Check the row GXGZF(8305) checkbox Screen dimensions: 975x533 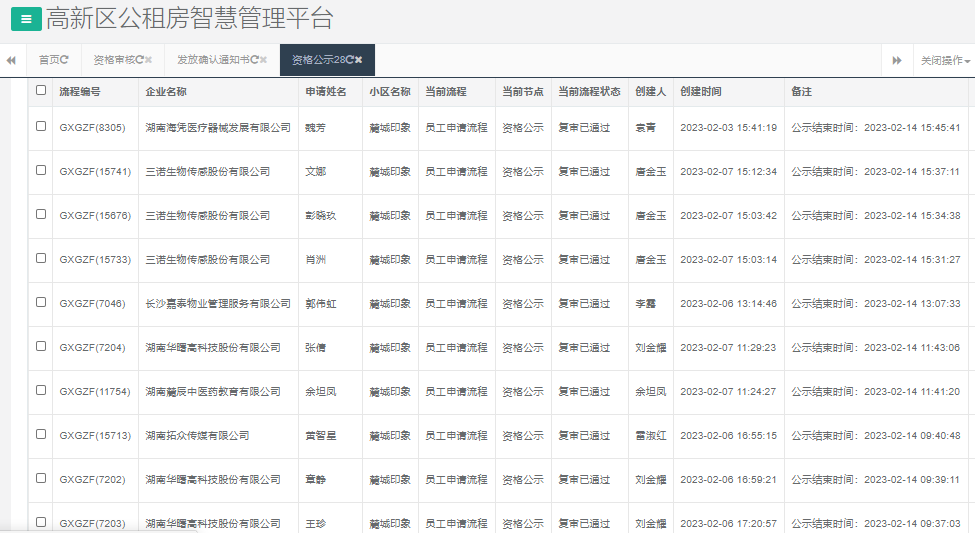41,126
